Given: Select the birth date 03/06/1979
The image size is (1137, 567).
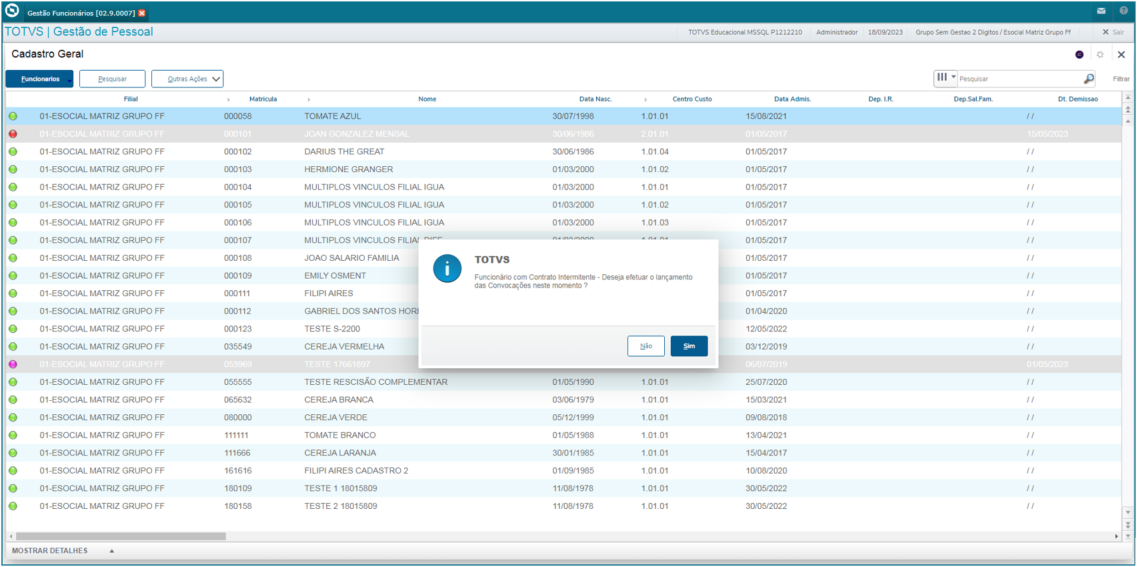Looking at the screenshot, I should click(x=574, y=400).
